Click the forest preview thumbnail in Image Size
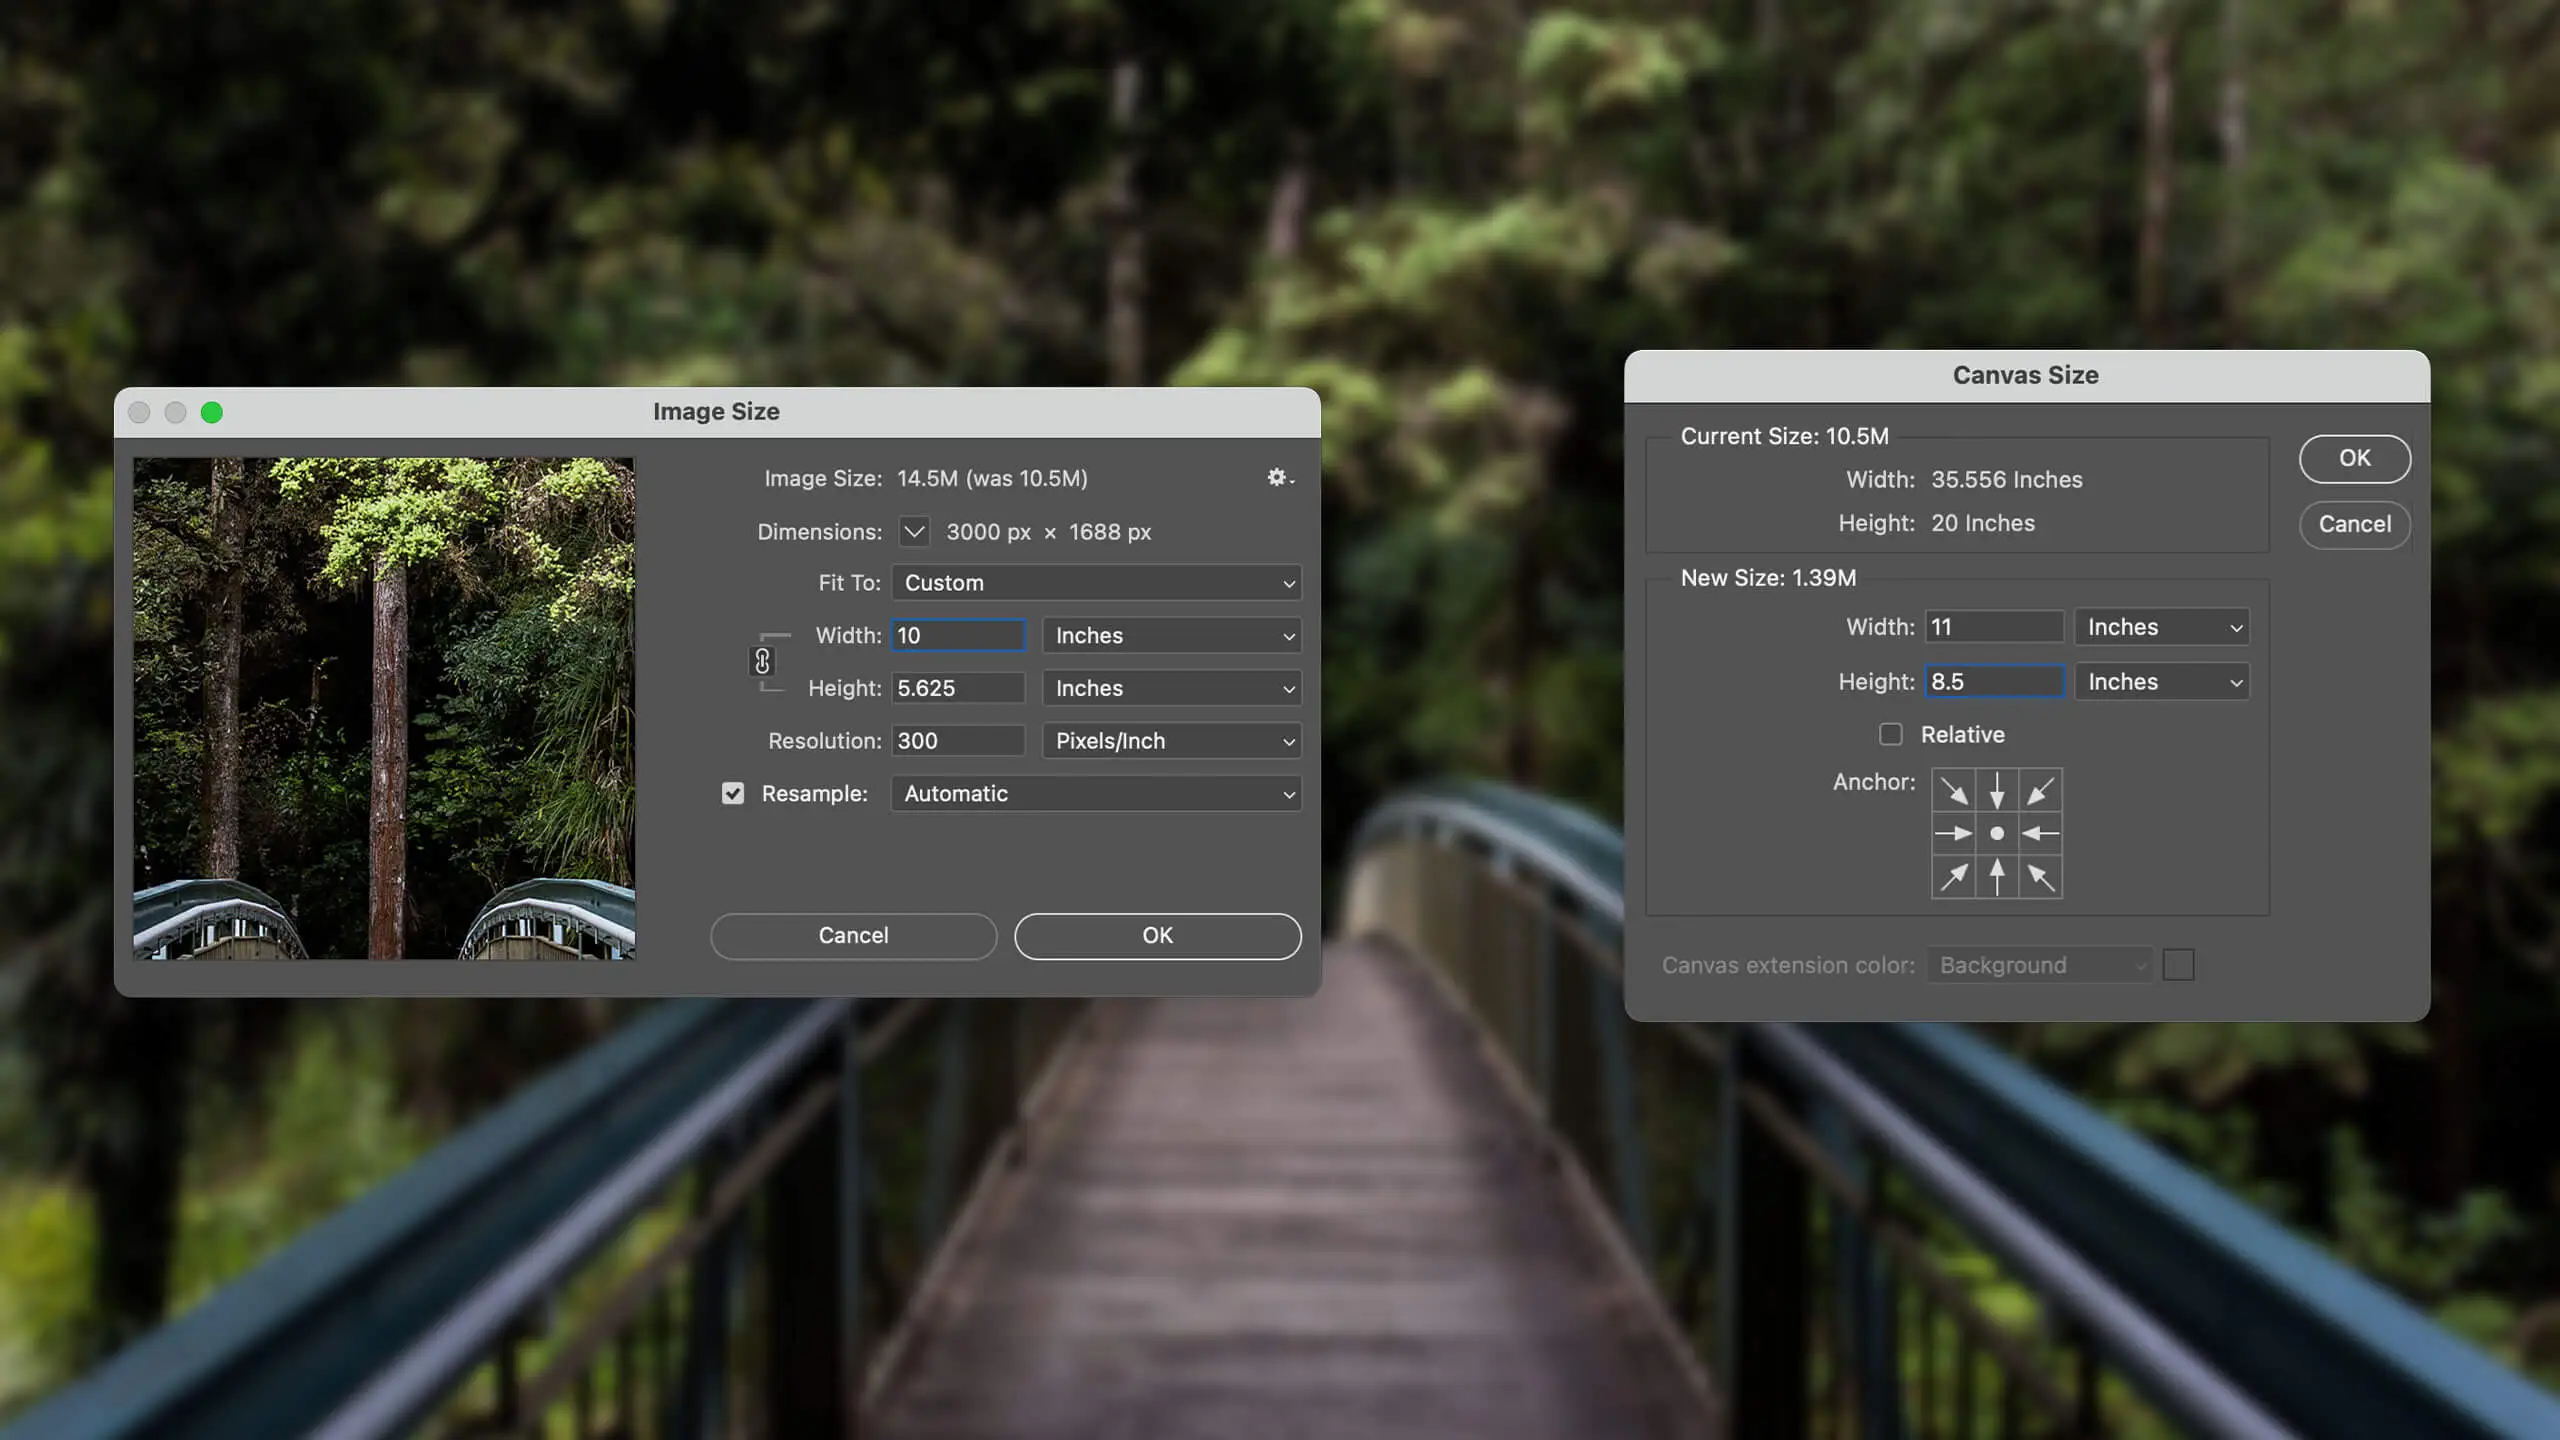The height and width of the screenshot is (1440, 2560). (384, 708)
